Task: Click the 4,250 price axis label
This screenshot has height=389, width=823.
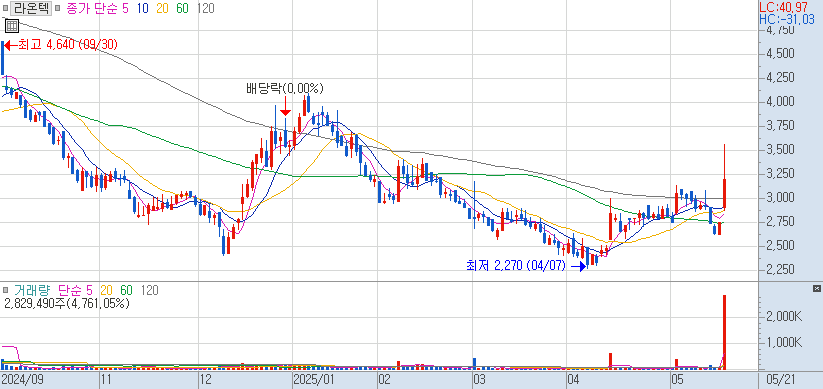Action: point(780,78)
